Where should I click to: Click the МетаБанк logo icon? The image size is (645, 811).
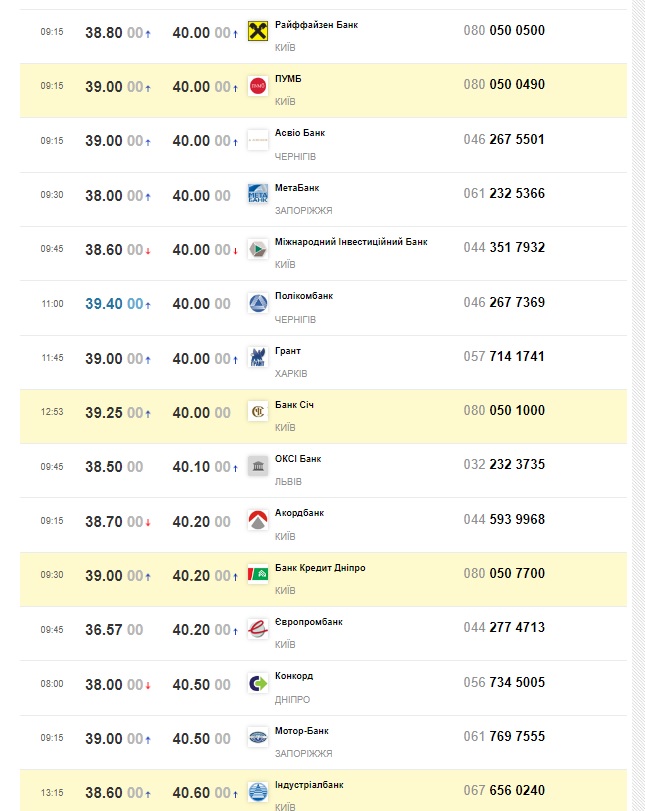pos(258,194)
